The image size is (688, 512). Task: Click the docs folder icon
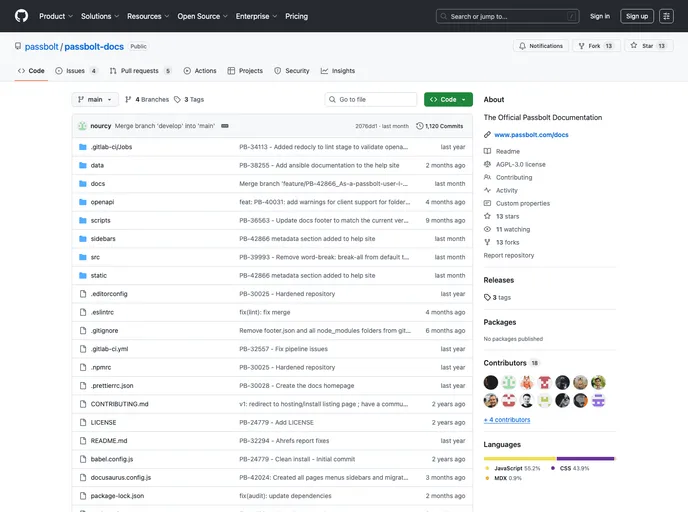tap(82, 183)
